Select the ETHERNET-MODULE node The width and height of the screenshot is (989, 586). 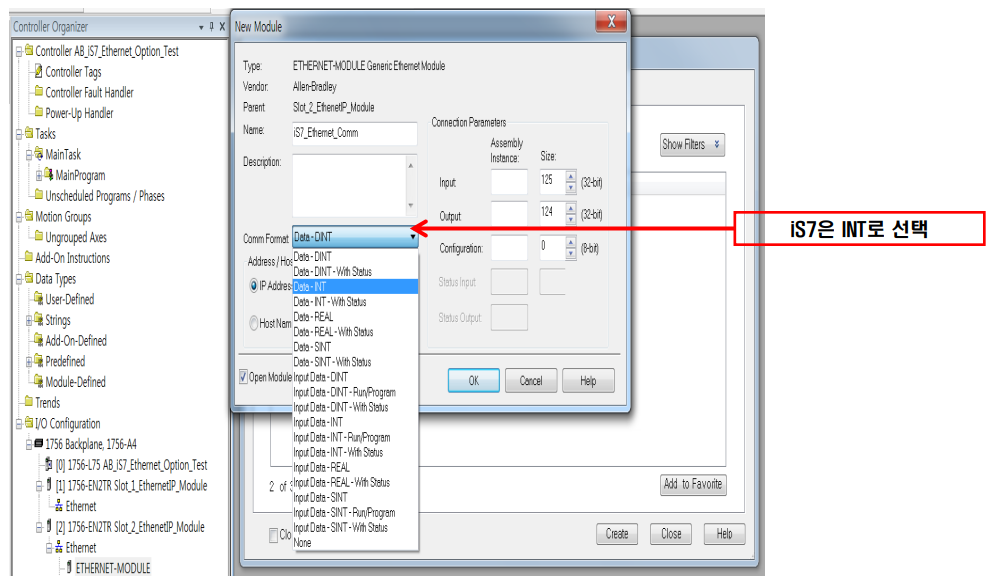click(x=111, y=568)
